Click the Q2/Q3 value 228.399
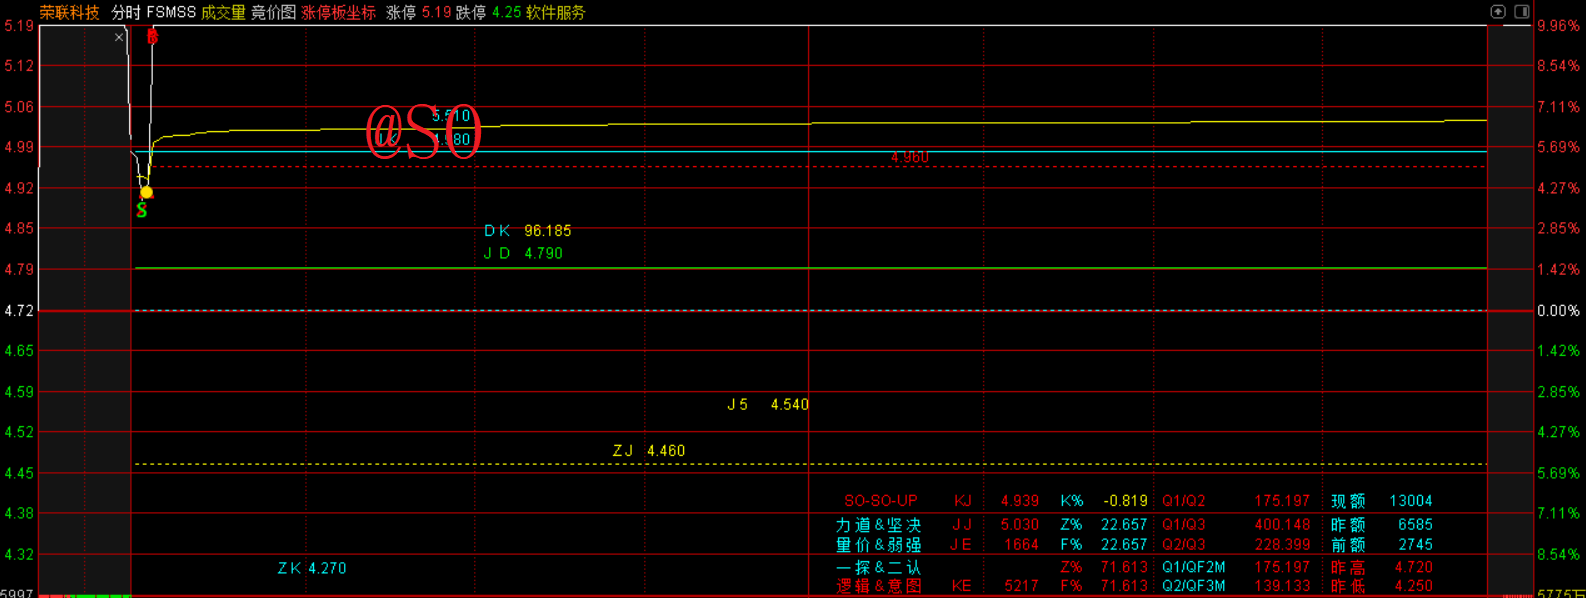1586x598 pixels. pos(1282,545)
